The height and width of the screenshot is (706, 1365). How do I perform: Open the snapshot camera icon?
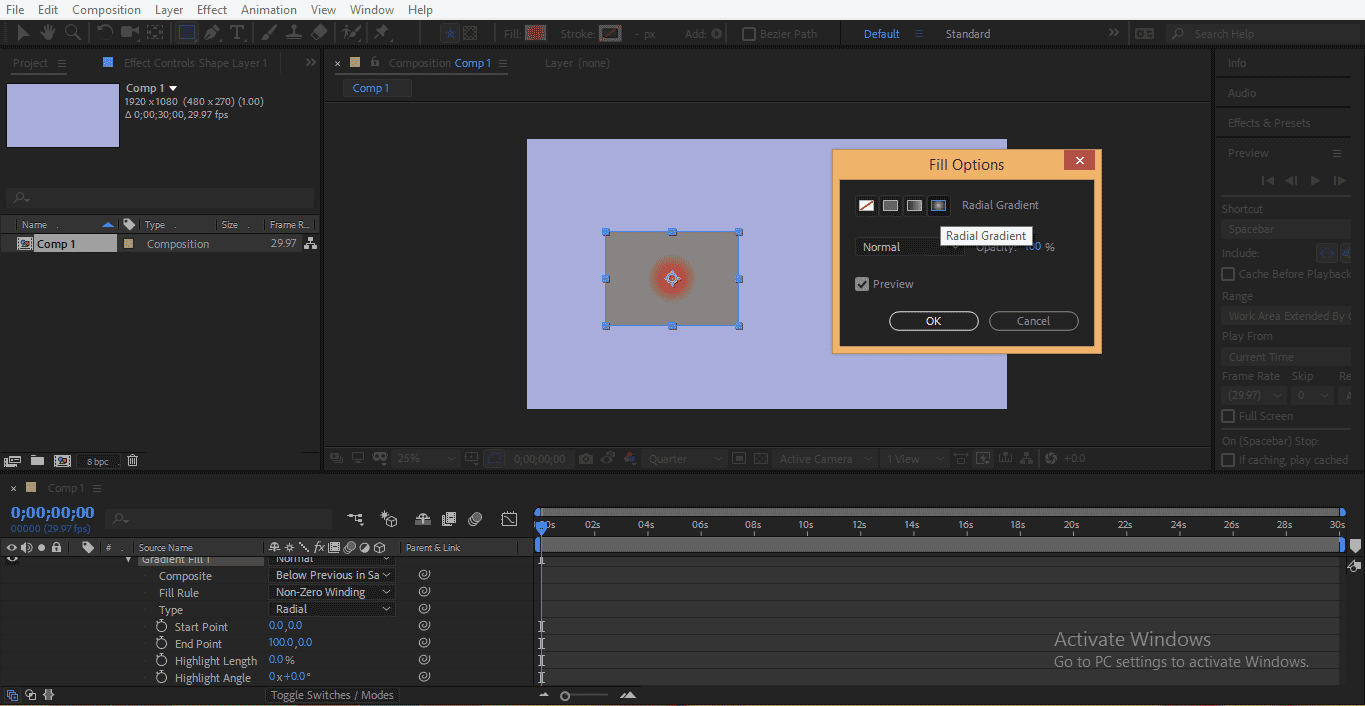click(x=585, y=457)
